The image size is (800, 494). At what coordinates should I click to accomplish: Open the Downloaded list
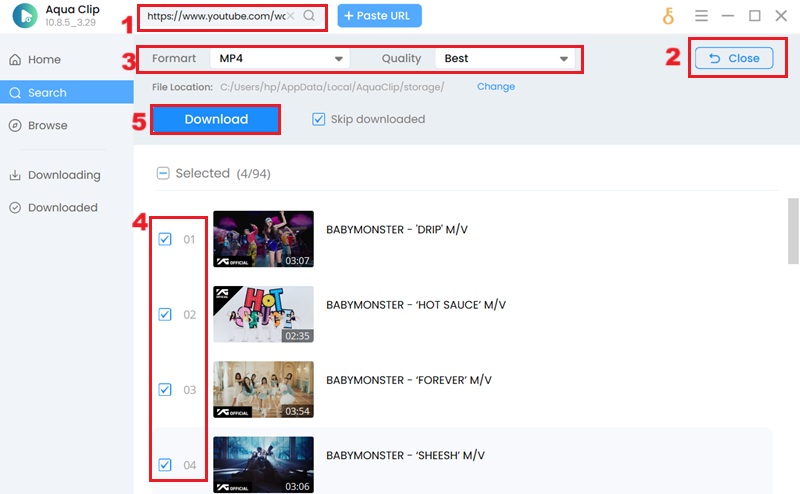point(67,208)
